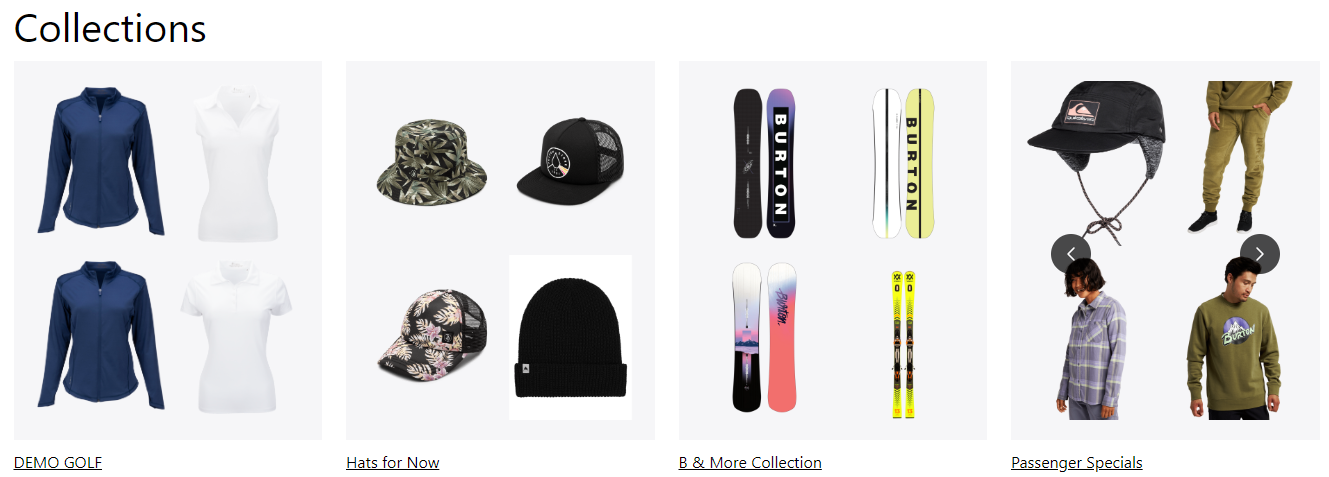Open the B & More Collection link
Screen dimensions: 1329x477
(x=750, y=462)
